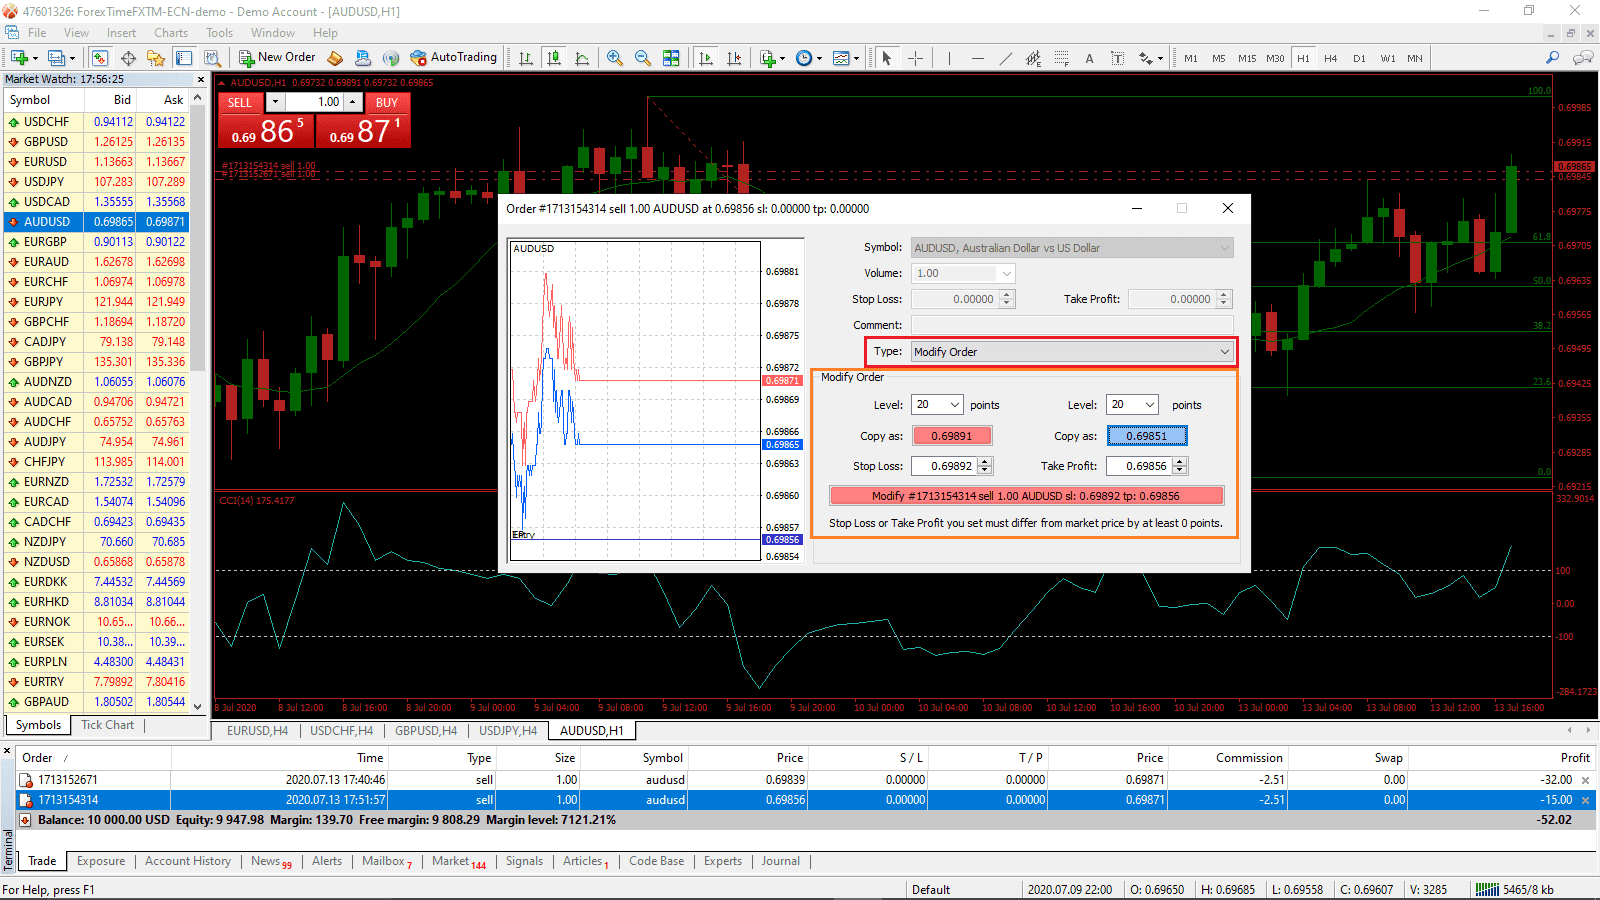Increase Take Profit with the up spinner arrow
The width and height of the screenshot is (1600, 900).
point(1178,462)
